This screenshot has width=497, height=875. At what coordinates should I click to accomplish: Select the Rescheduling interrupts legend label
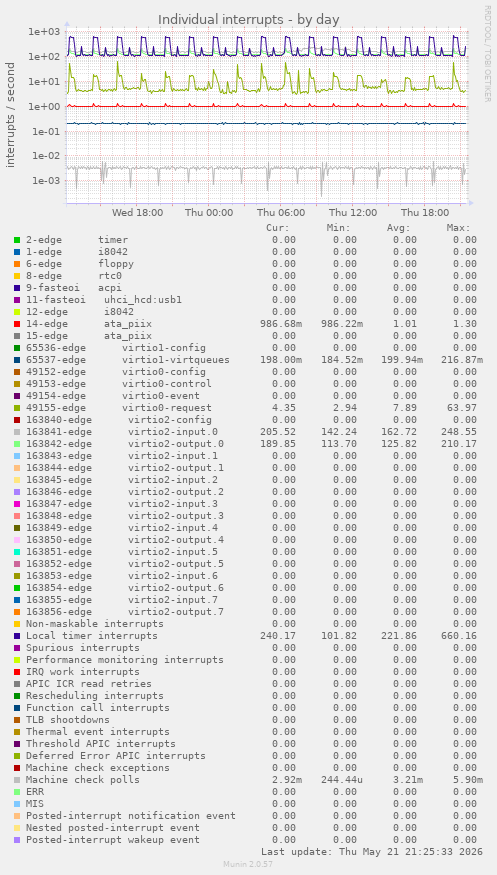pyautogui.click(x=95, y=696)
